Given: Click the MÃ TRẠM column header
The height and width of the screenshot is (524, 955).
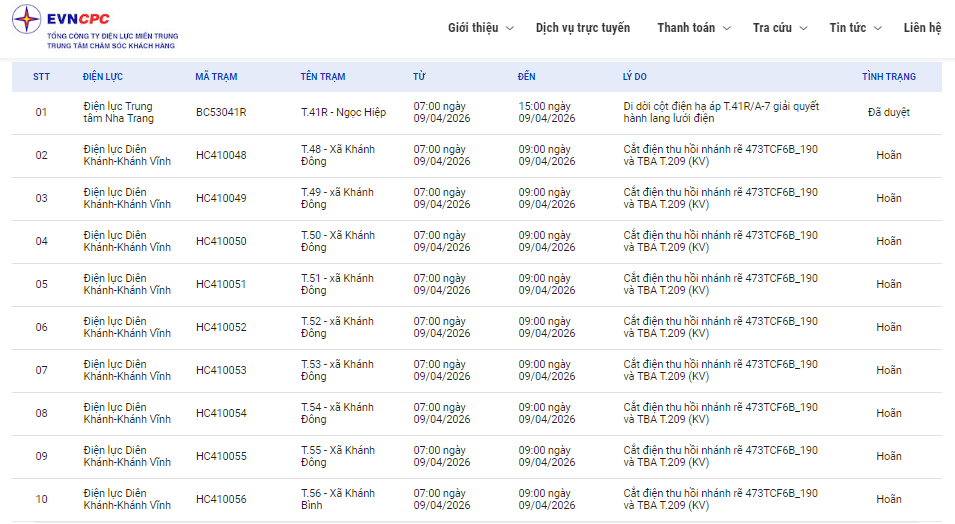Looking at the screenshot, I should tap(216, 77).
